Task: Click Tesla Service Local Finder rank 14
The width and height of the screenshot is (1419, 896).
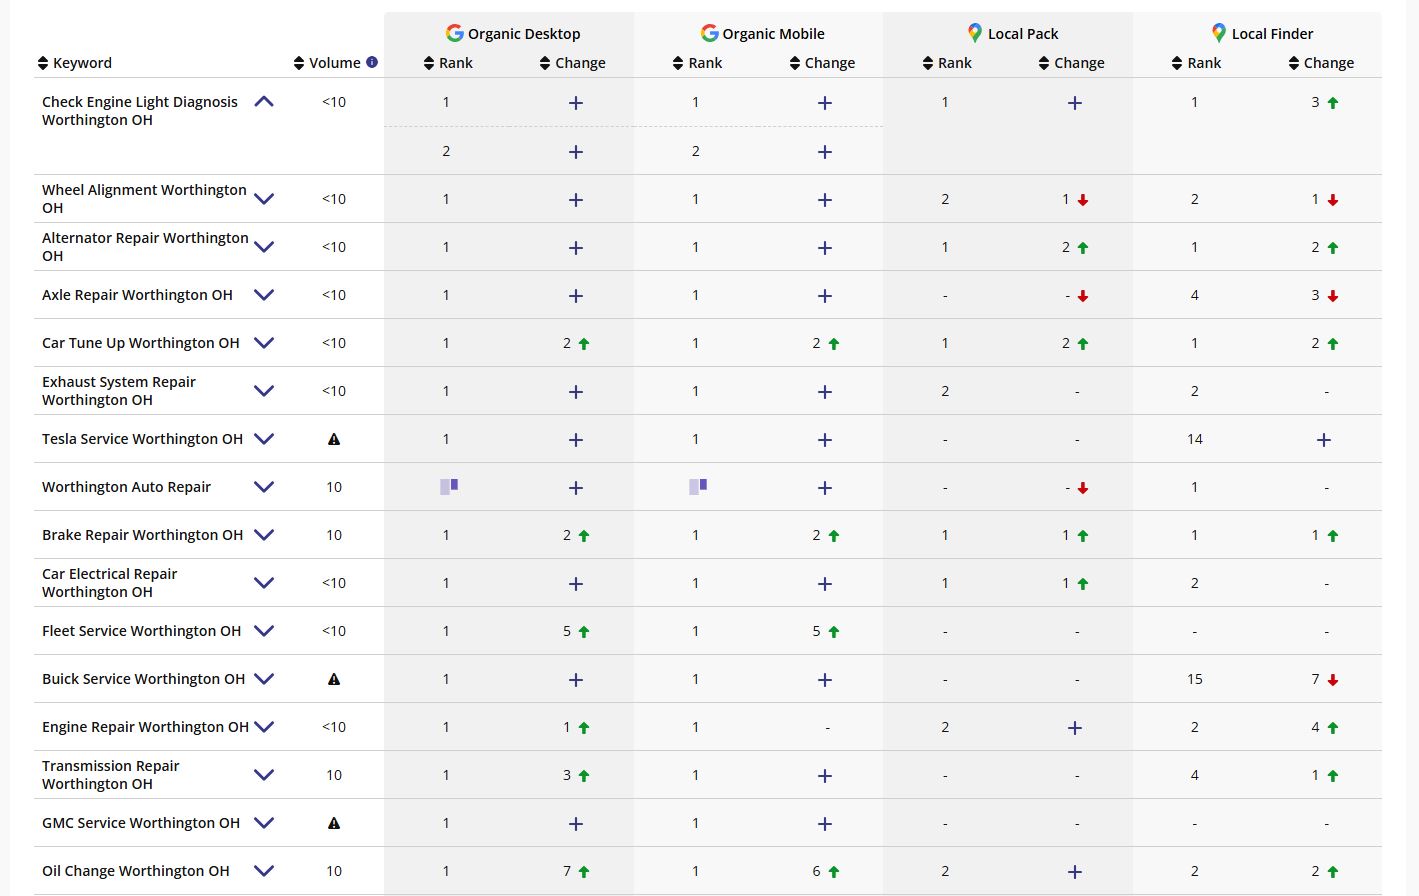Action: [x=1195, y=439]
